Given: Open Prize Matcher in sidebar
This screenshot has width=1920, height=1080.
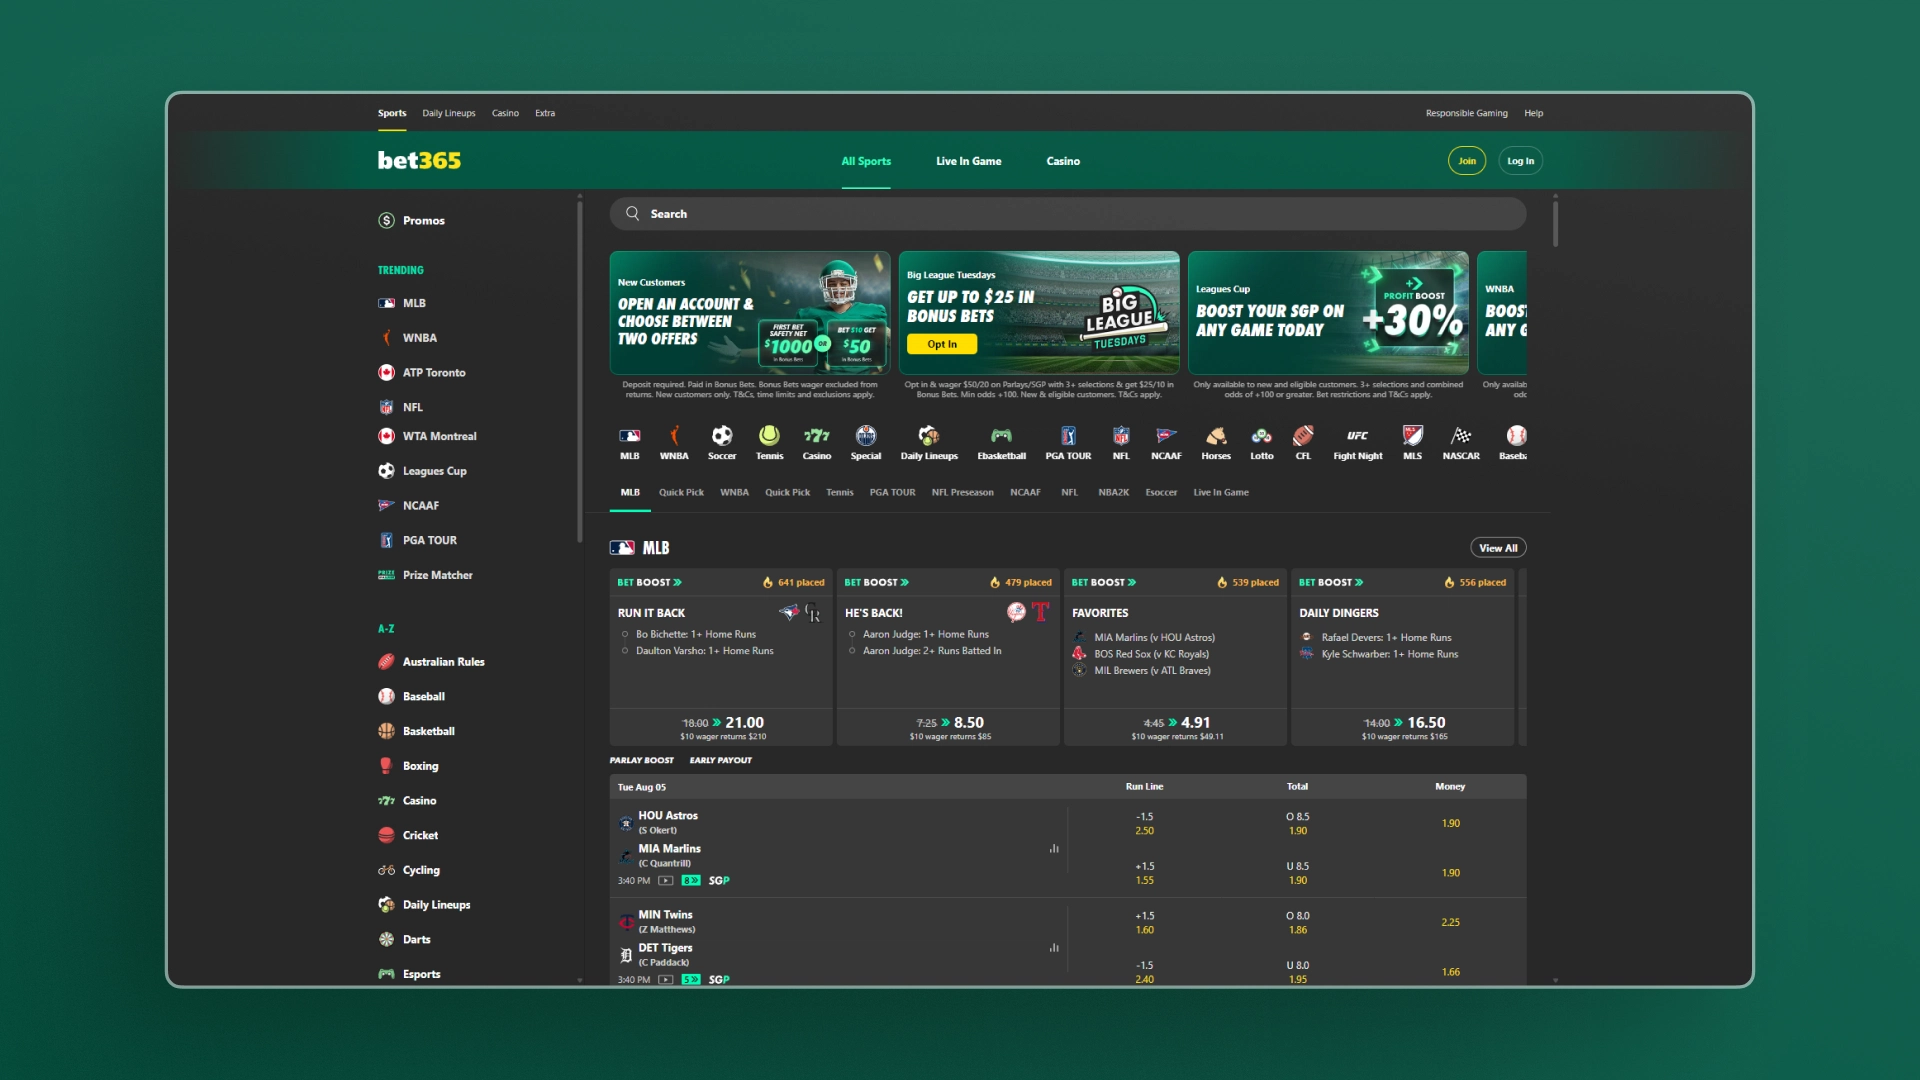Looking at the screenshot, I should (x=425, y=575).
